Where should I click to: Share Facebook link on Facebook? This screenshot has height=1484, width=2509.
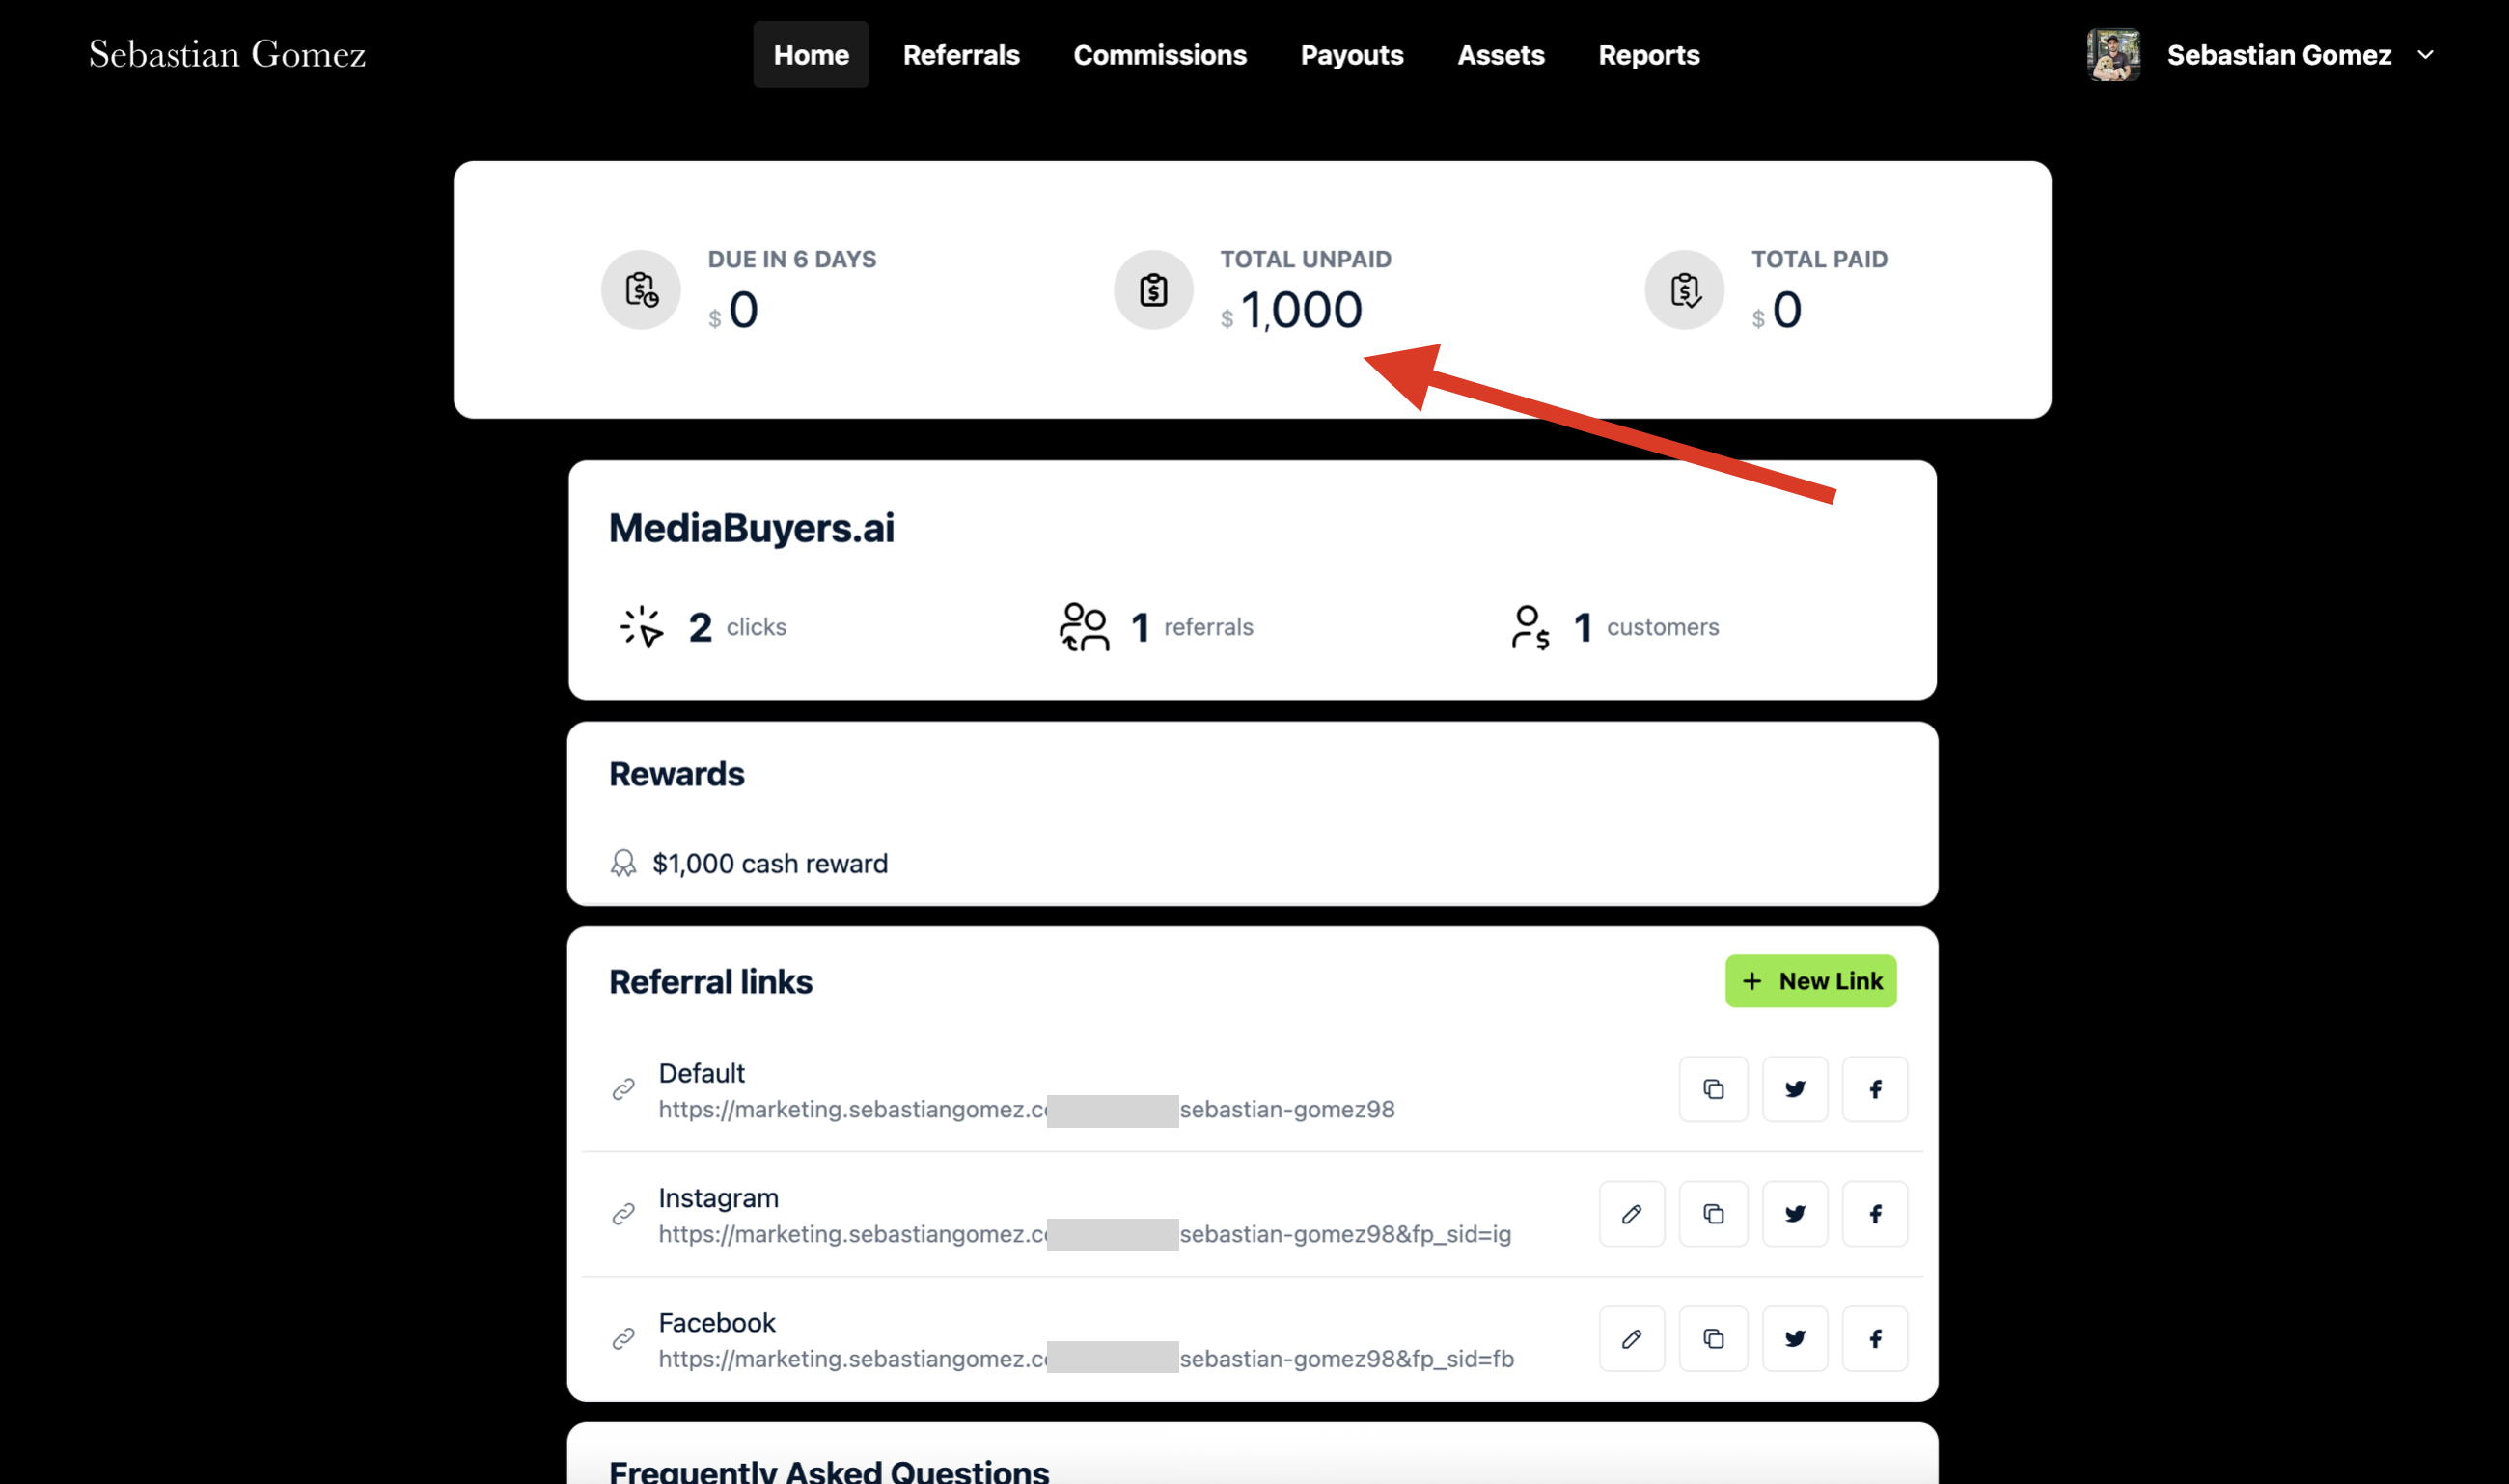click(1875, 1339)
